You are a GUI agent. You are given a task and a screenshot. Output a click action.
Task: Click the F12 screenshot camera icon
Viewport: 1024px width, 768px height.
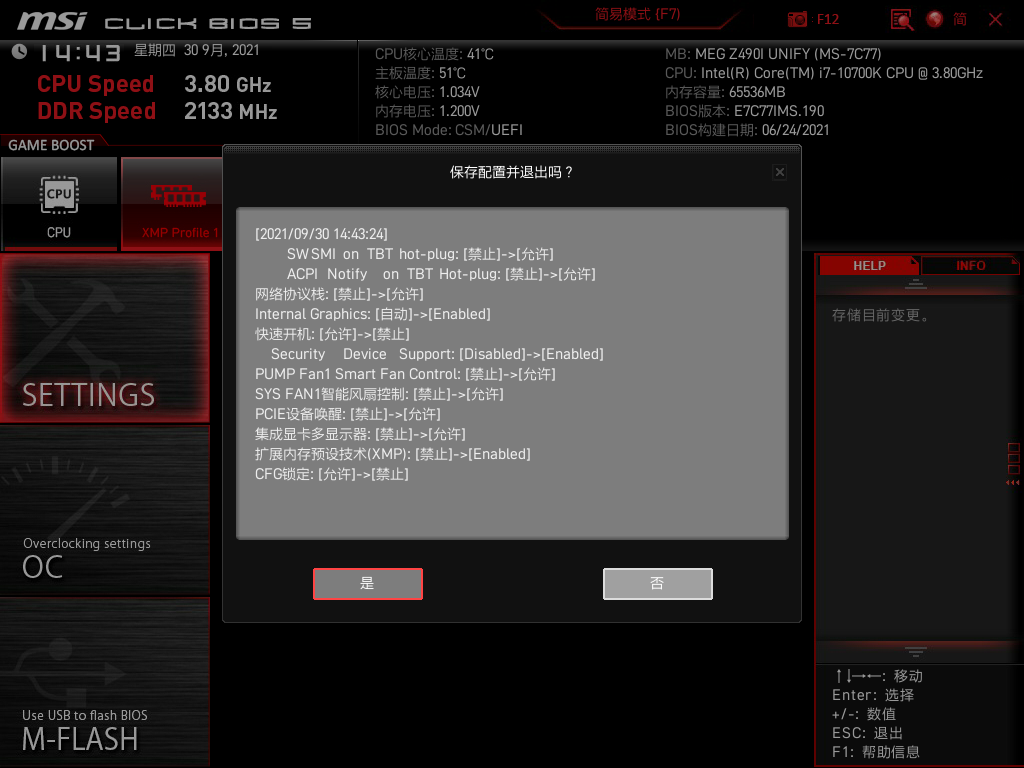(797, 19)
